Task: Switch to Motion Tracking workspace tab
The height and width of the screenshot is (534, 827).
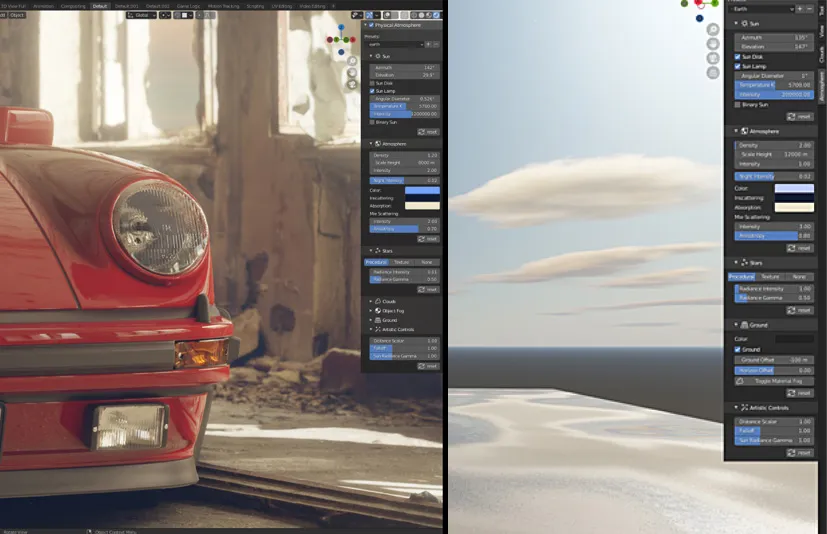Action: 223,6
